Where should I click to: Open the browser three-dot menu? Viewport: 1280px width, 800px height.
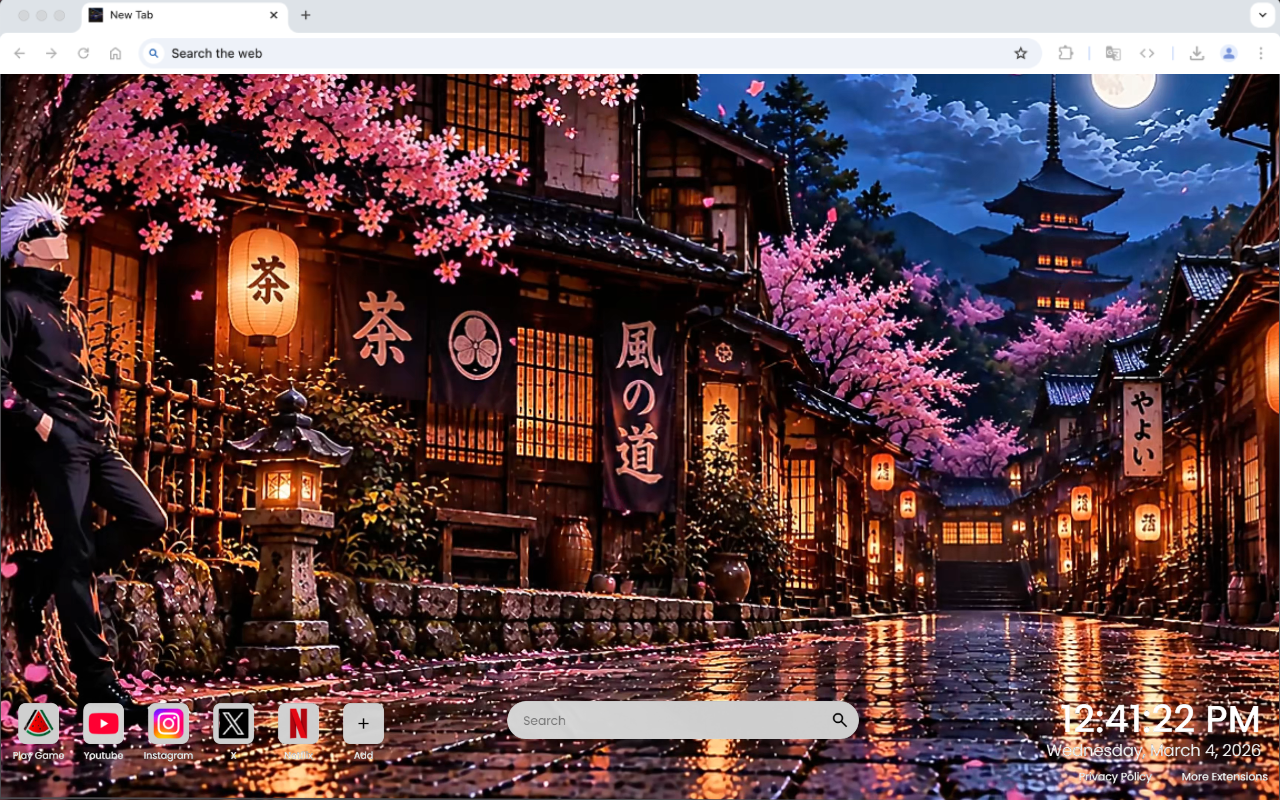(x=1261, y=53)
